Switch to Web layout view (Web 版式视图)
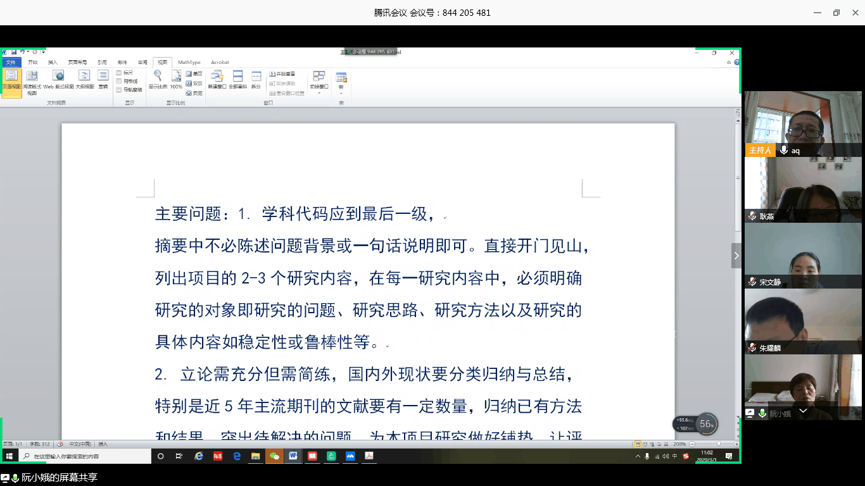The width and height of the screenshot is (865, 486). (x=57, y=80)
